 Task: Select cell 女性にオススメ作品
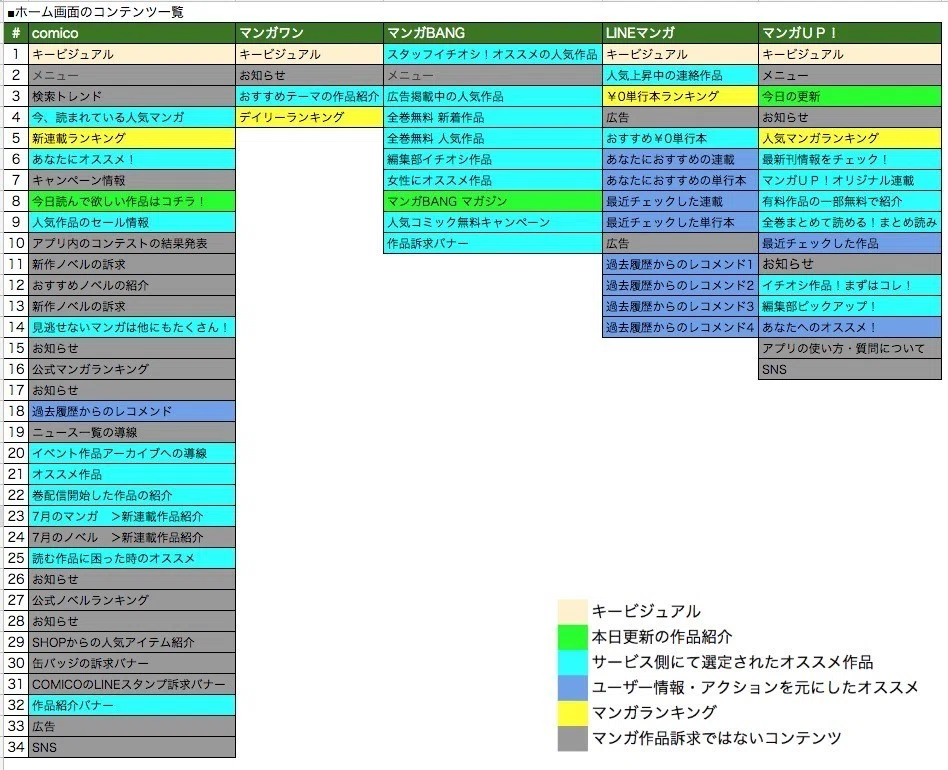(x=493, y=180)
